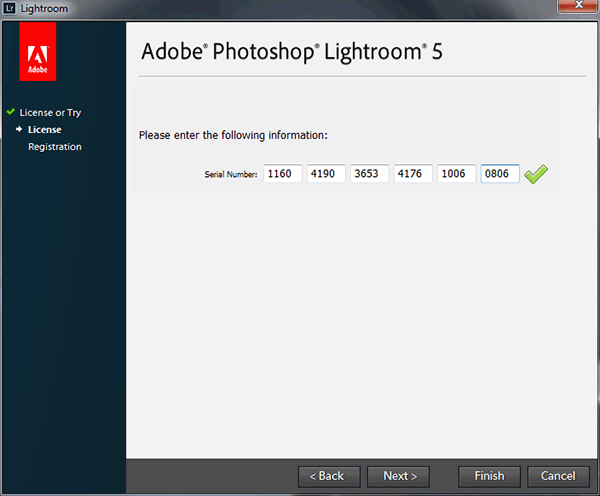Cancel the installation with Cancel button
The image size is (600, 496).
(x=558, y=476)
